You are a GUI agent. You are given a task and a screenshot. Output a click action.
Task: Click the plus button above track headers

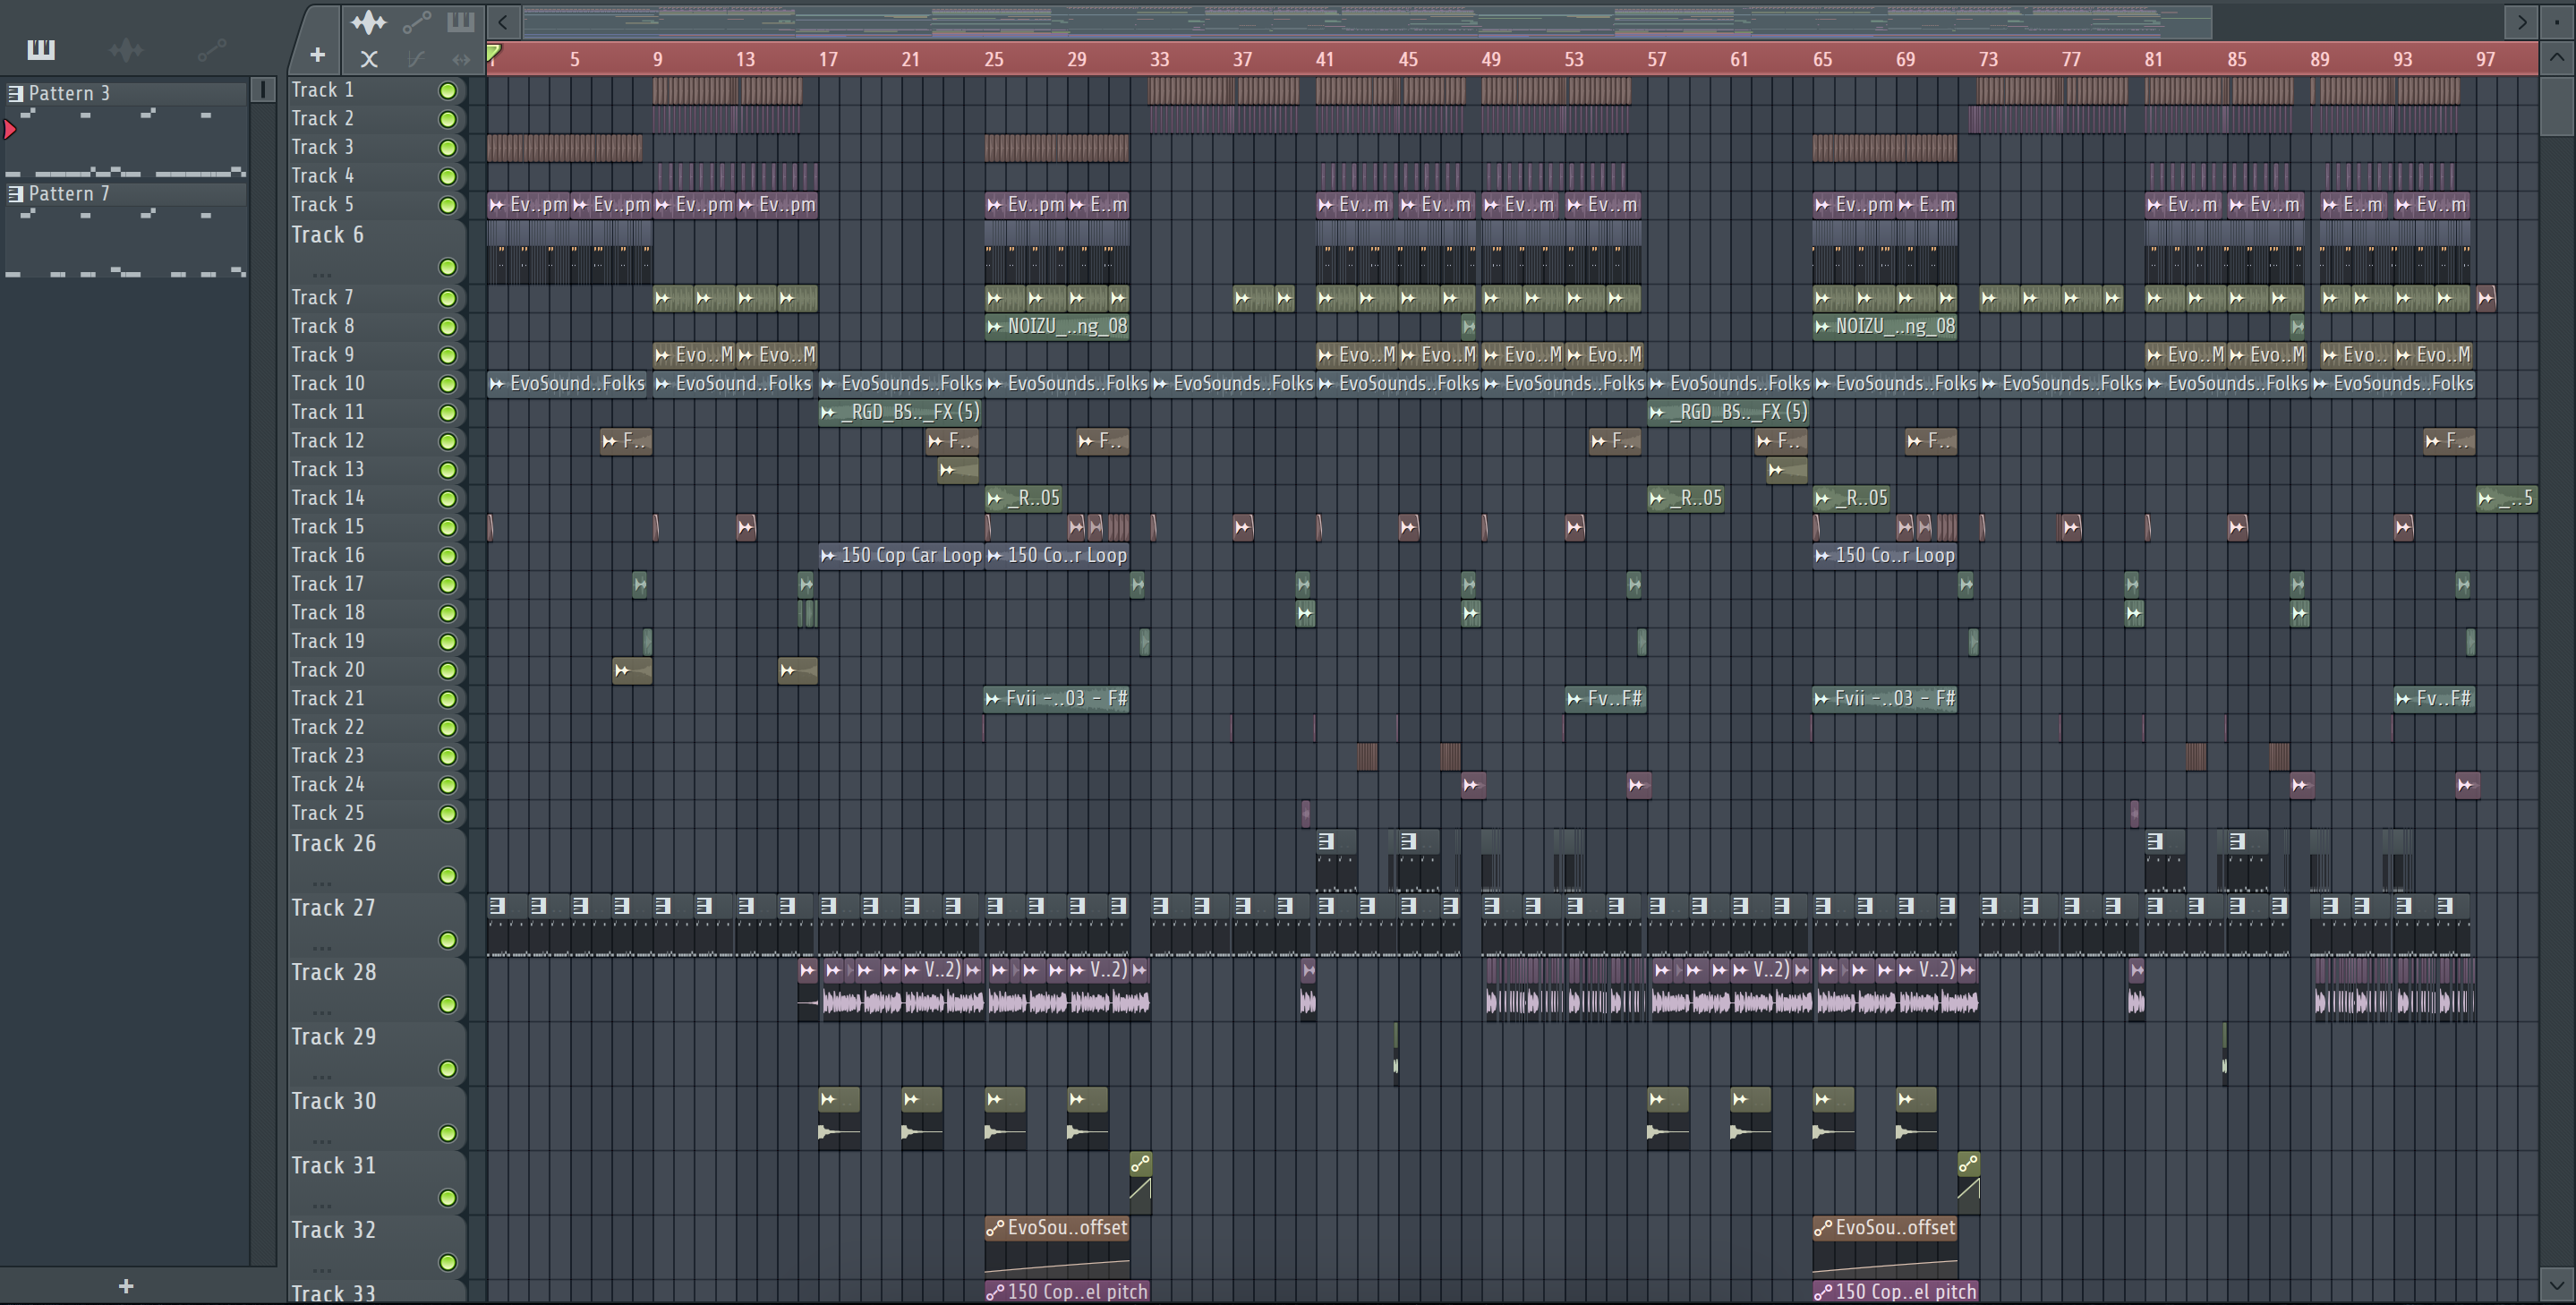[x=317, y=55]
